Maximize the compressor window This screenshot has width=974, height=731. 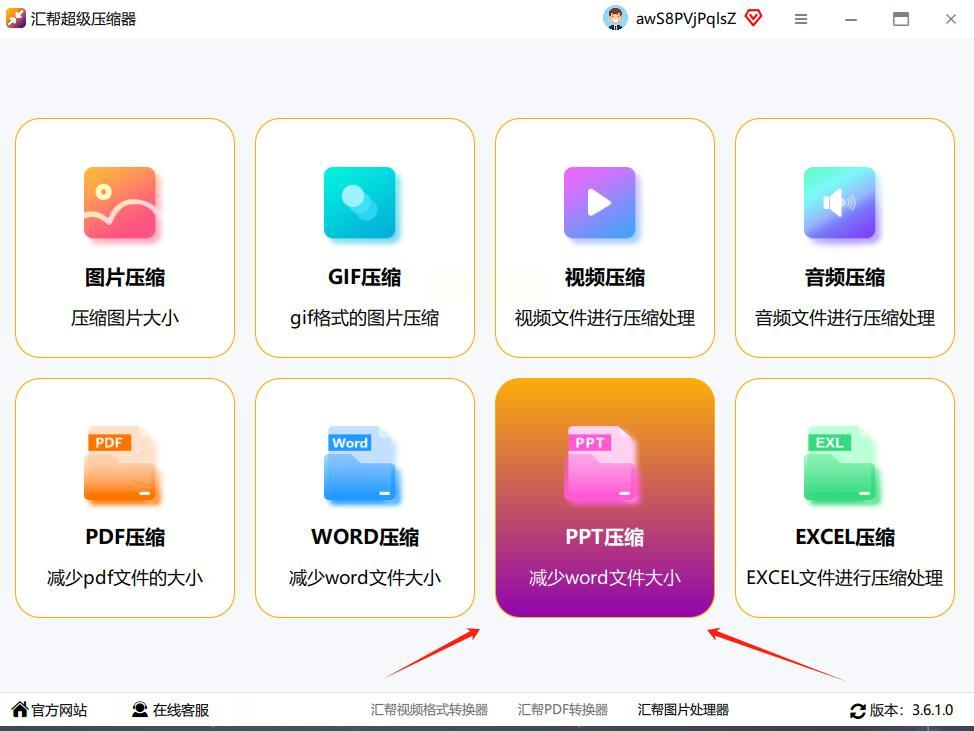click(x=901, y=19)
